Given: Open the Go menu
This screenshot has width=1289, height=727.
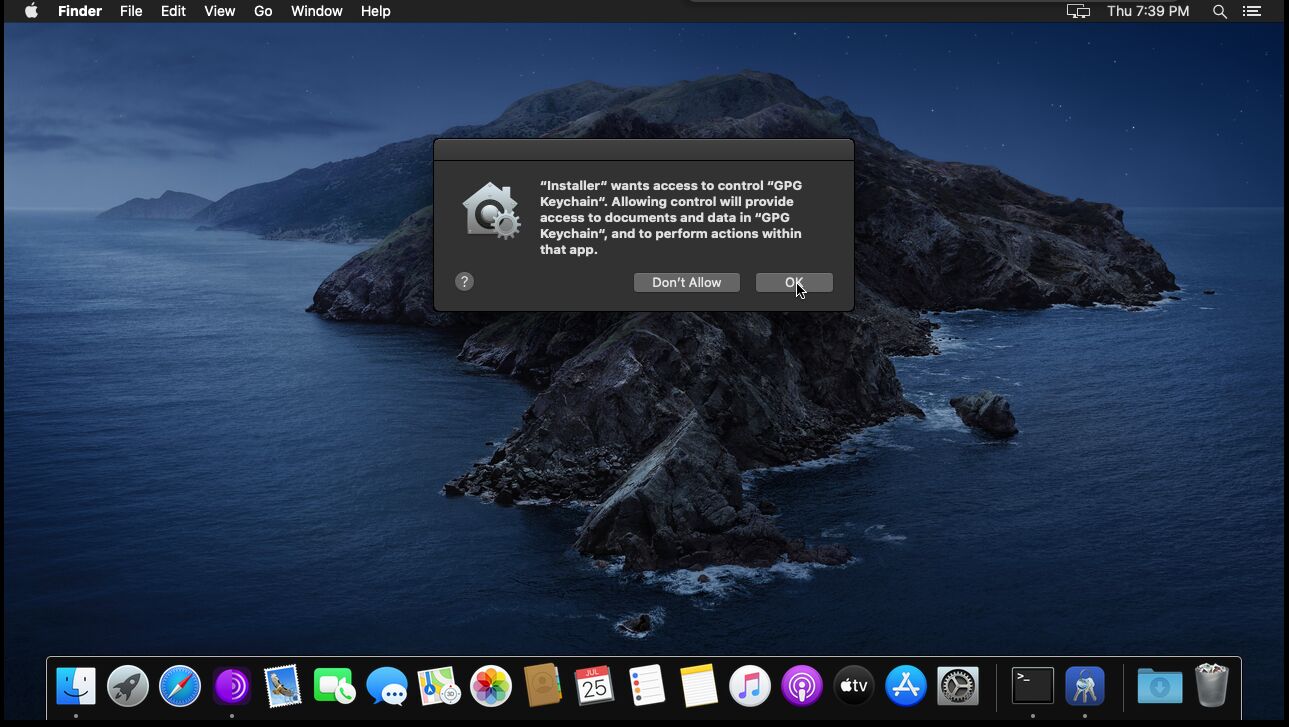Looking at the screenshot, I should pos(263,11).
